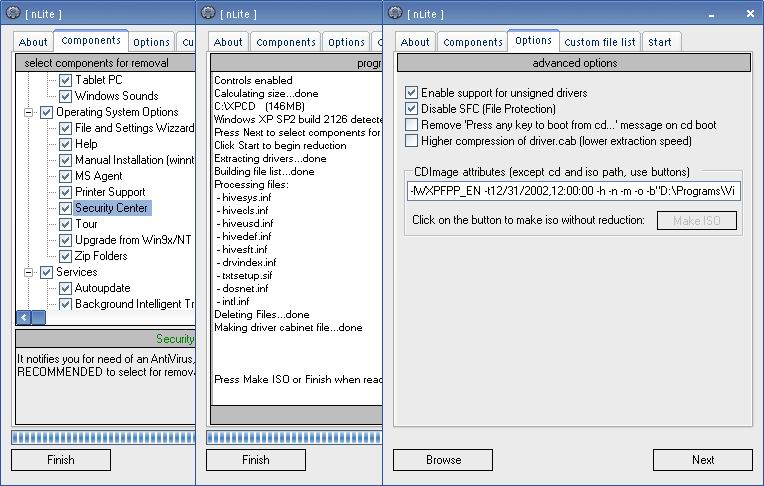
Task: Toggle the Services group checkbox
Action: pos(46,272)
